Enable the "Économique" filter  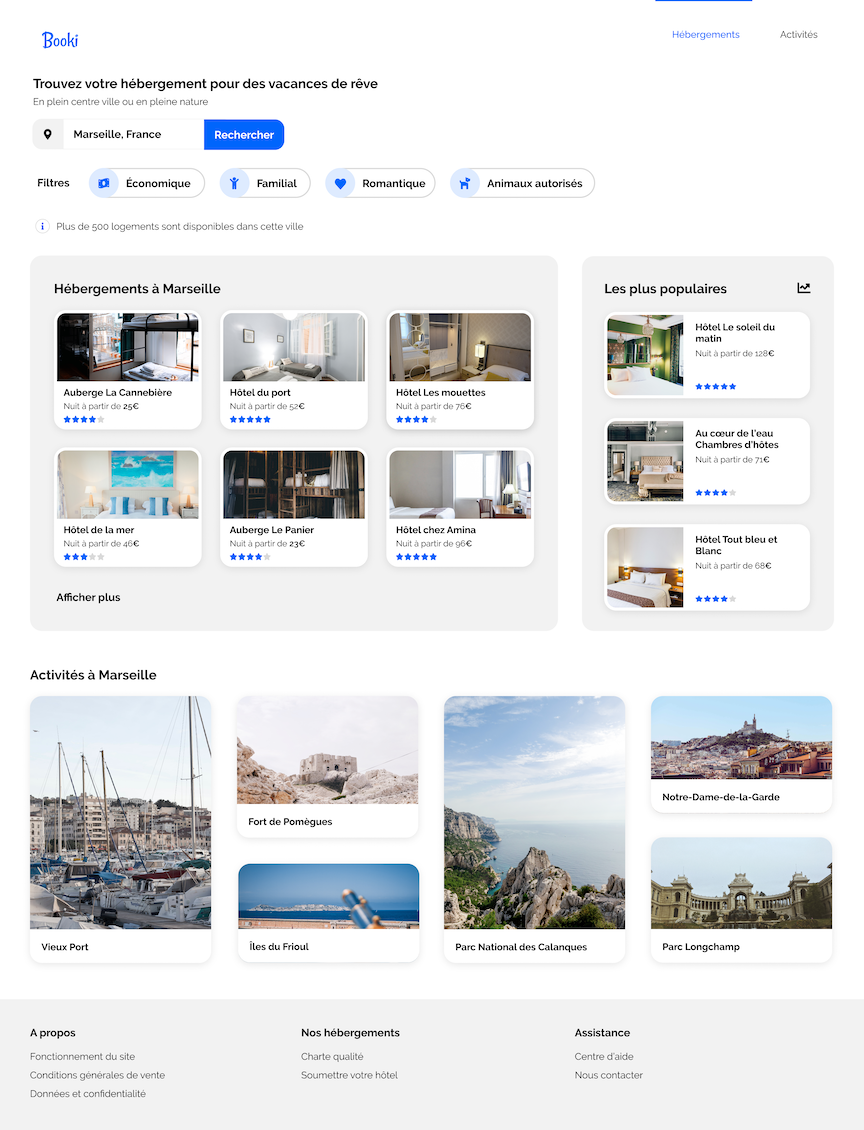point(146,183)
